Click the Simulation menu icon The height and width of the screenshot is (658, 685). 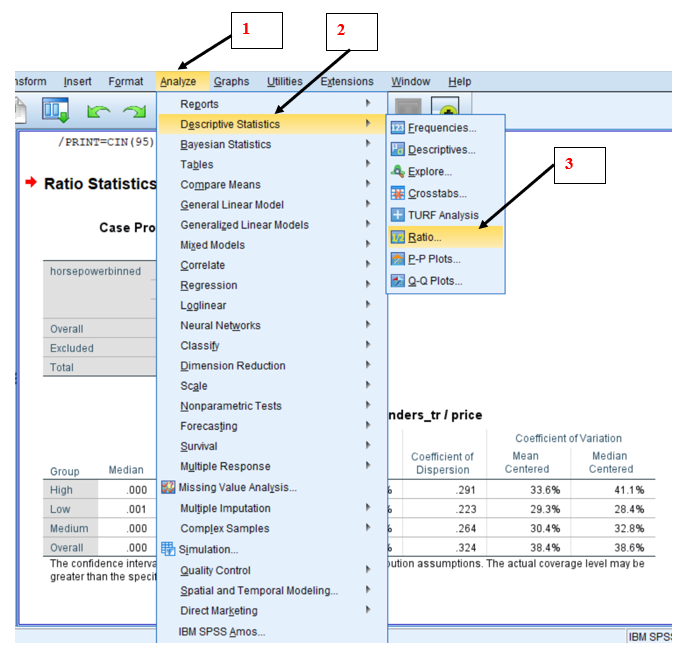point(168,549)
